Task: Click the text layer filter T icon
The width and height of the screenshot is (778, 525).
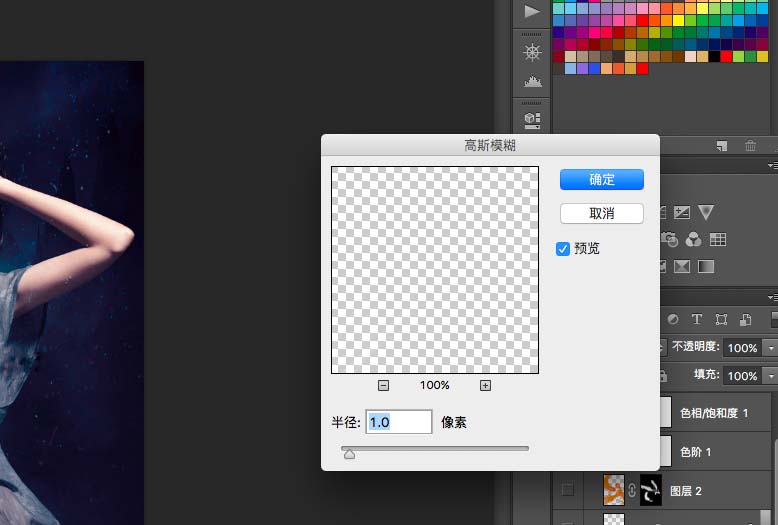Action: coord(697,319)
